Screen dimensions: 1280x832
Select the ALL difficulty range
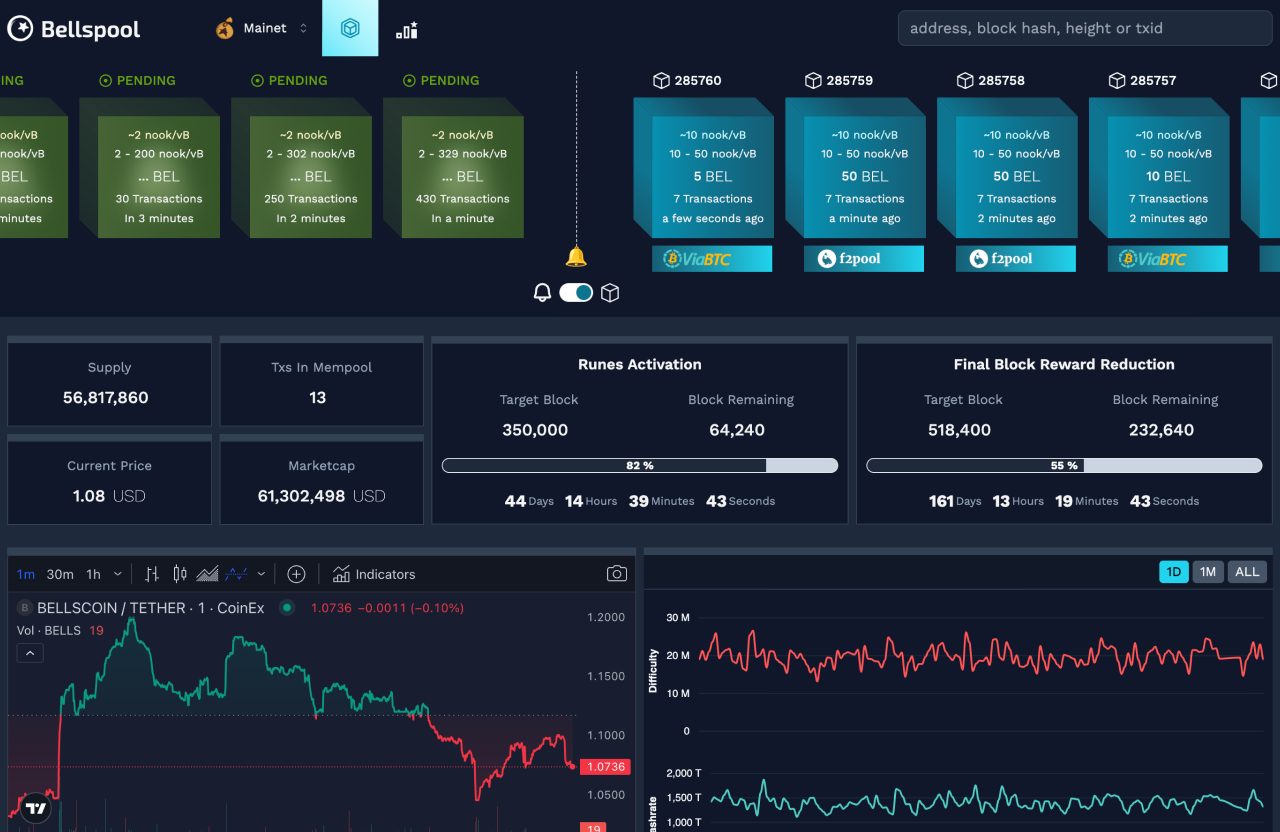tap(1247, 572)
